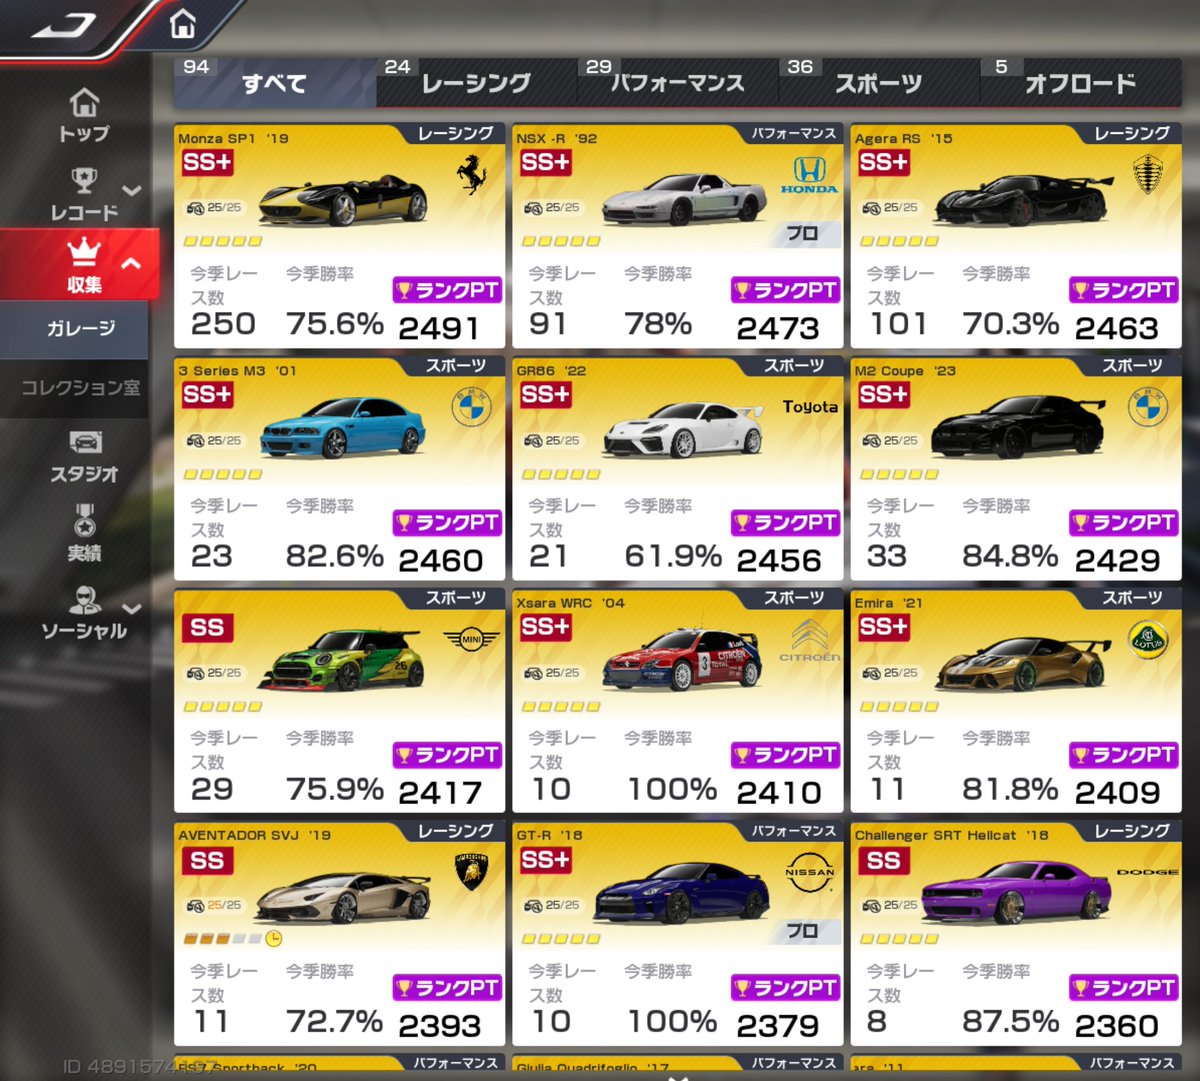Switch to the オフロード tab
Viewport: 1200px width, 1081px height.
1080,82
